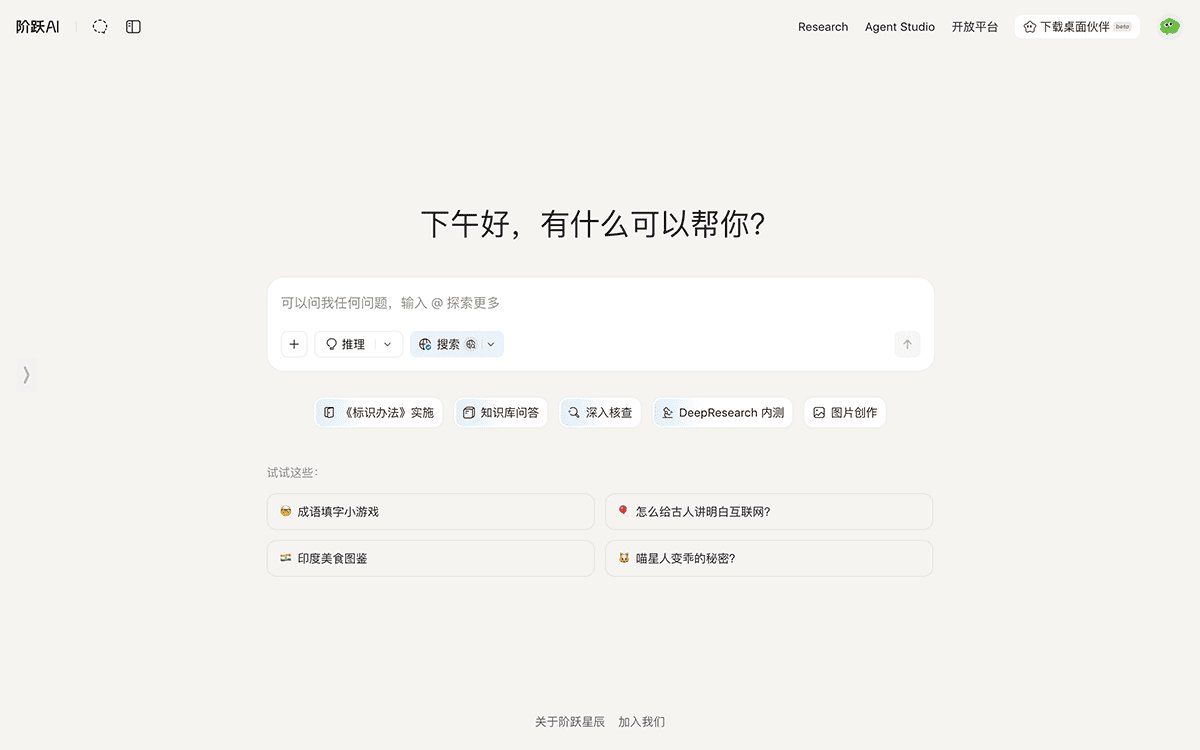Open the 推理 mode dropdown chevron
Image resolution: width=1200 pixels, height=750 pixels.
pyautogui.click(x=387, y=344)
